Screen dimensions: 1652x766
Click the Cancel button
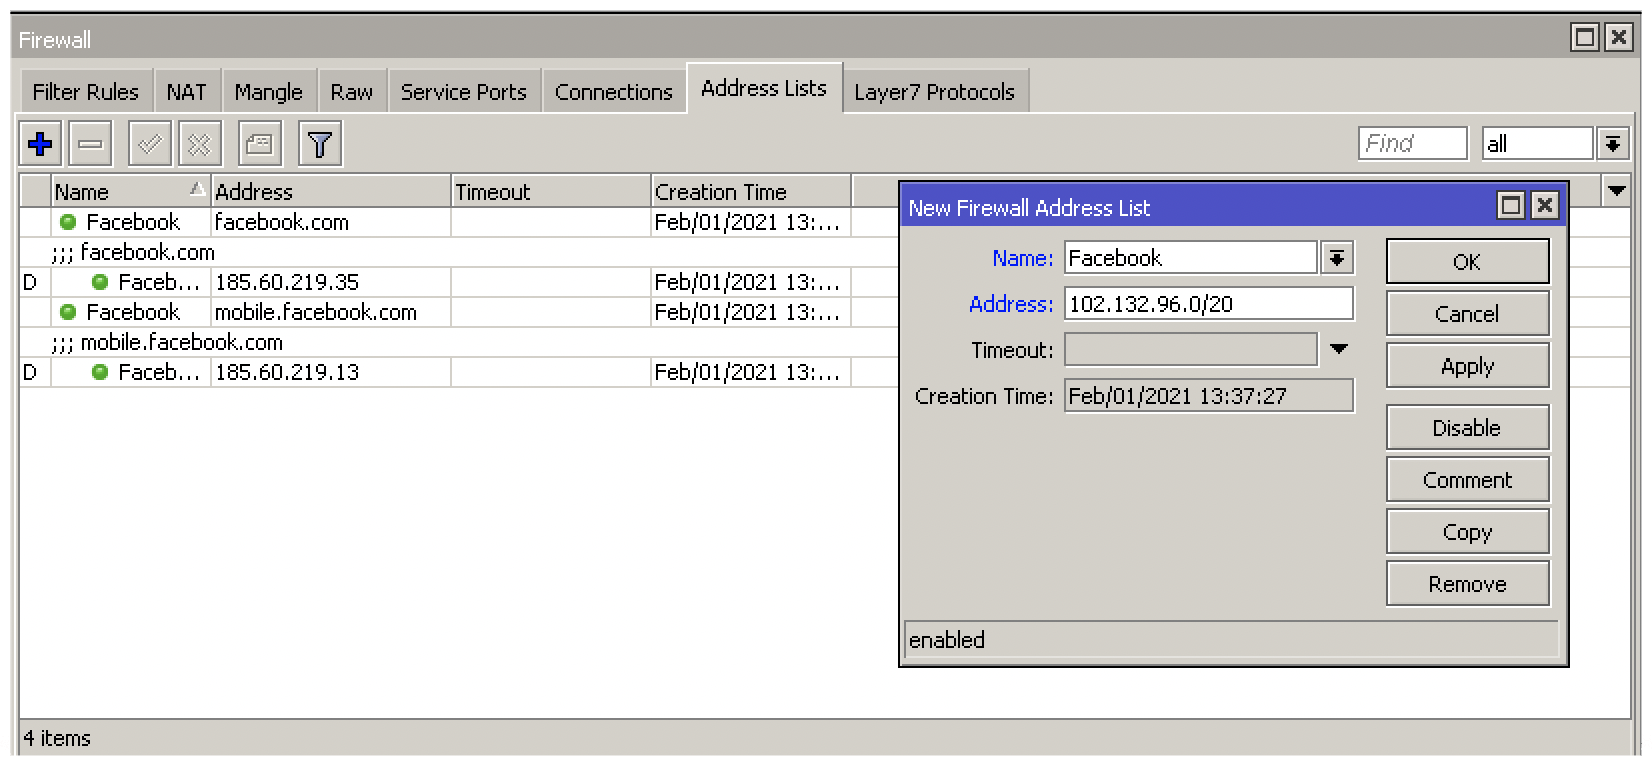click(x=1467, y=314)
